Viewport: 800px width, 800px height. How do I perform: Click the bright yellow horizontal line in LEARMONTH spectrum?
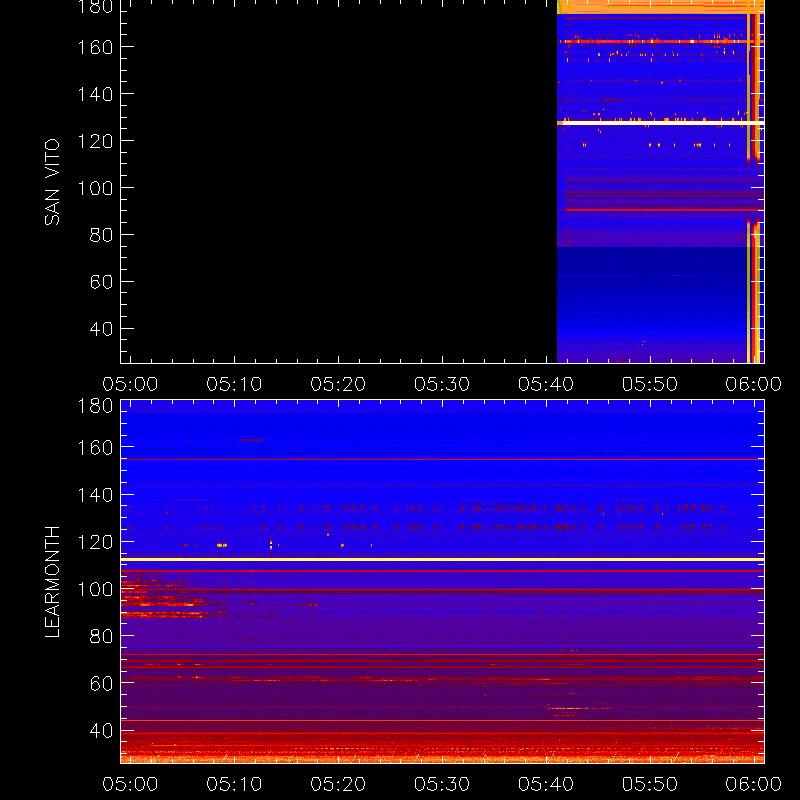point(442,560)
